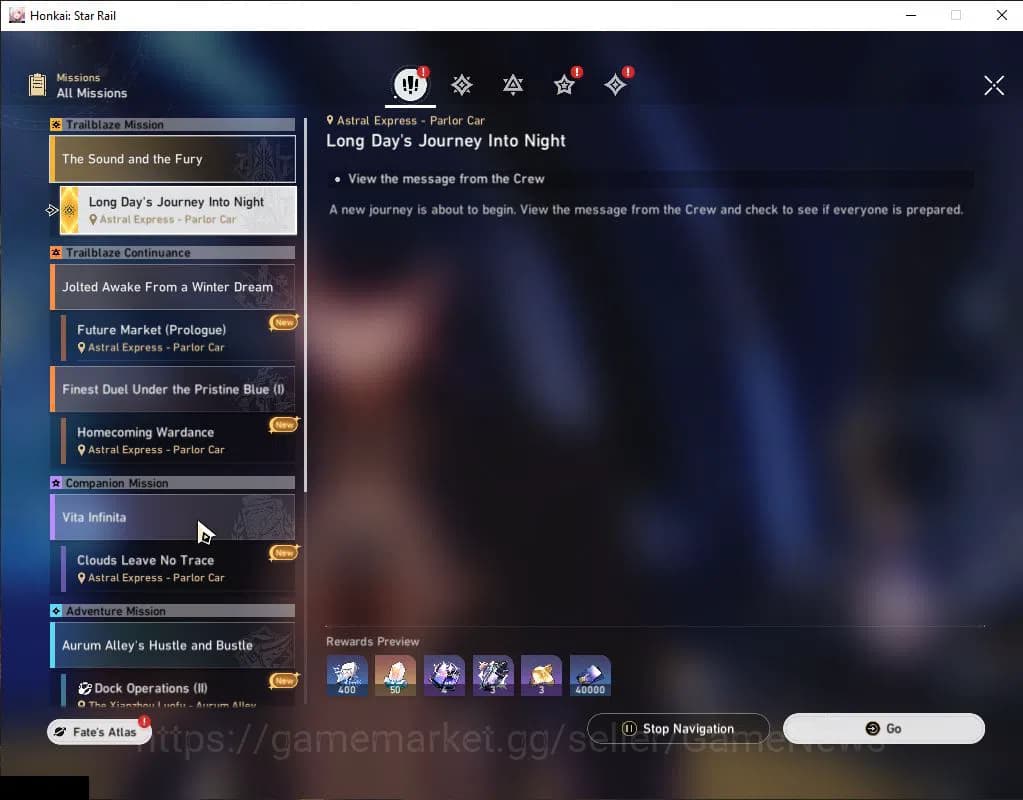Collapse The Sound and the Fury group
The width and height of the screenshot is (1023, 800).
[x=173, y=159]
